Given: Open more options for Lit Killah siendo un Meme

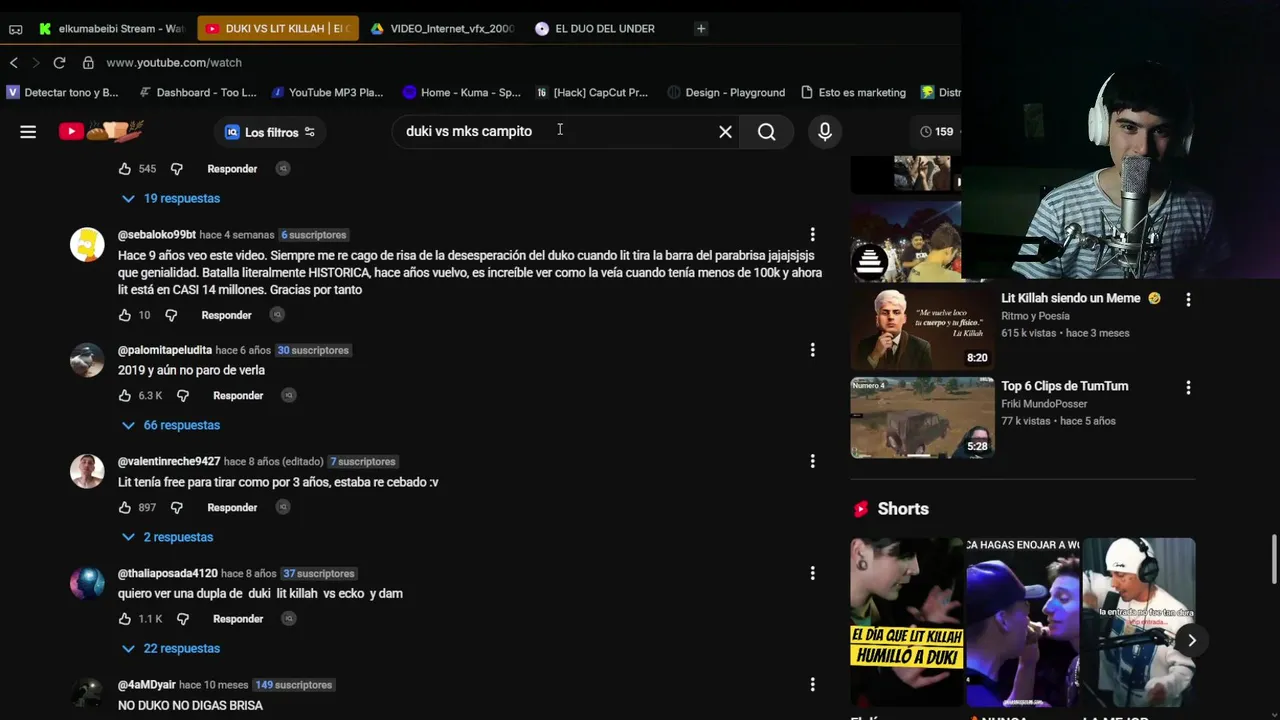Looking at the screenshot, I should click(x=1188, y=299).
